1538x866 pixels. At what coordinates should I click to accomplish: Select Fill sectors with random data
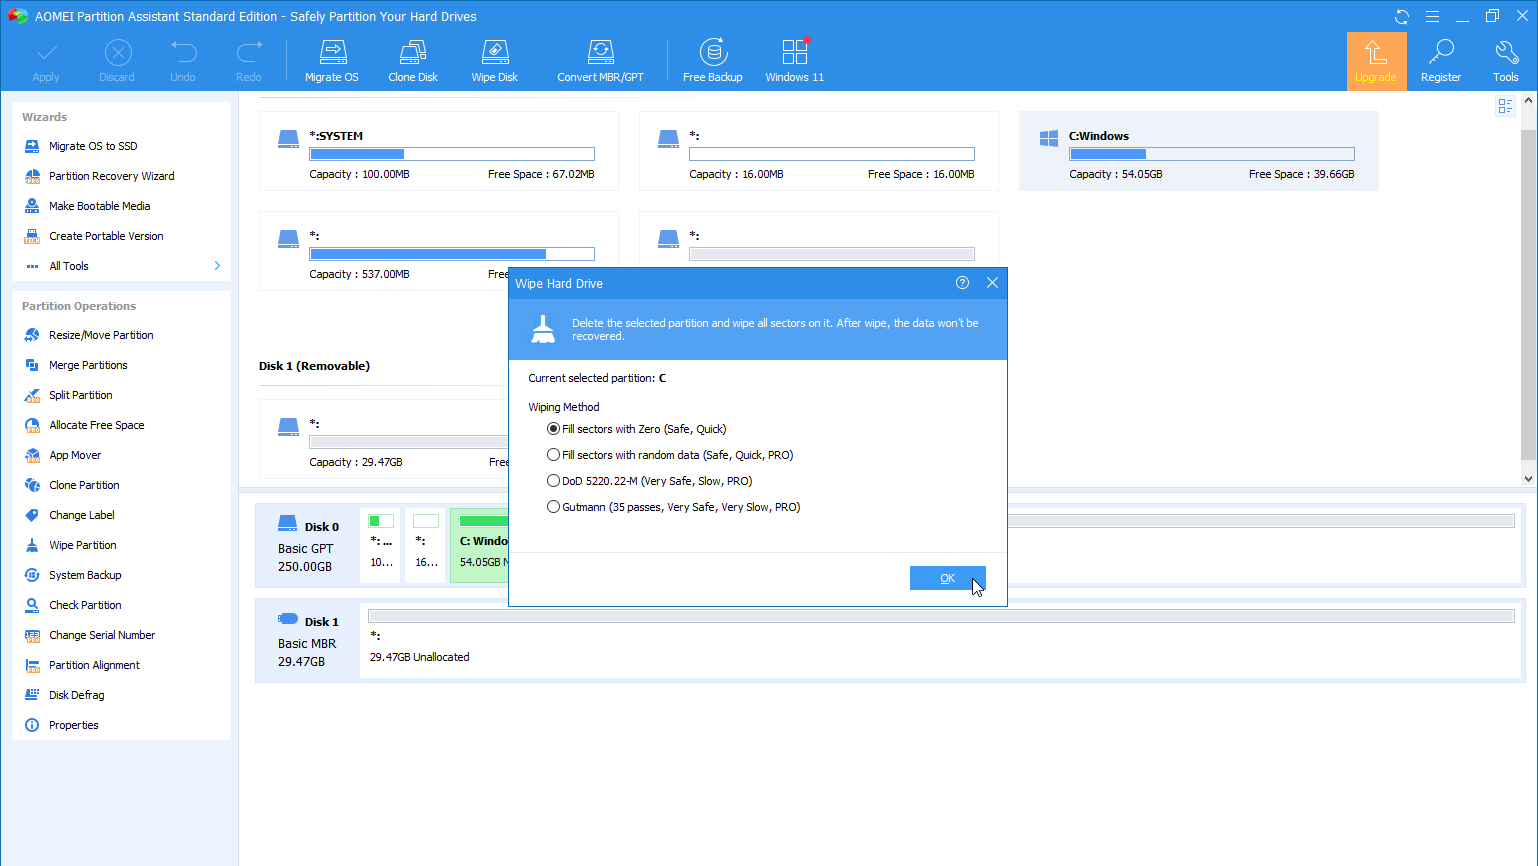670,455
